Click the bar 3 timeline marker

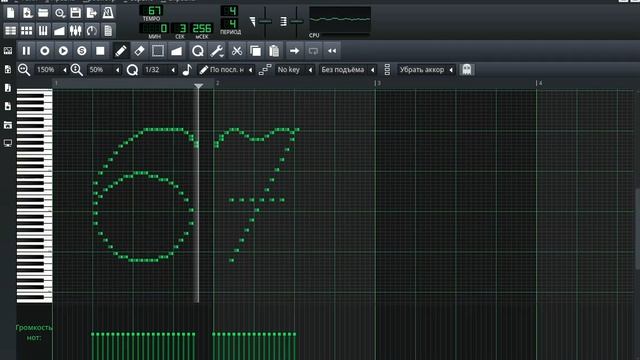pyautogui.click(x=378, y=83)
